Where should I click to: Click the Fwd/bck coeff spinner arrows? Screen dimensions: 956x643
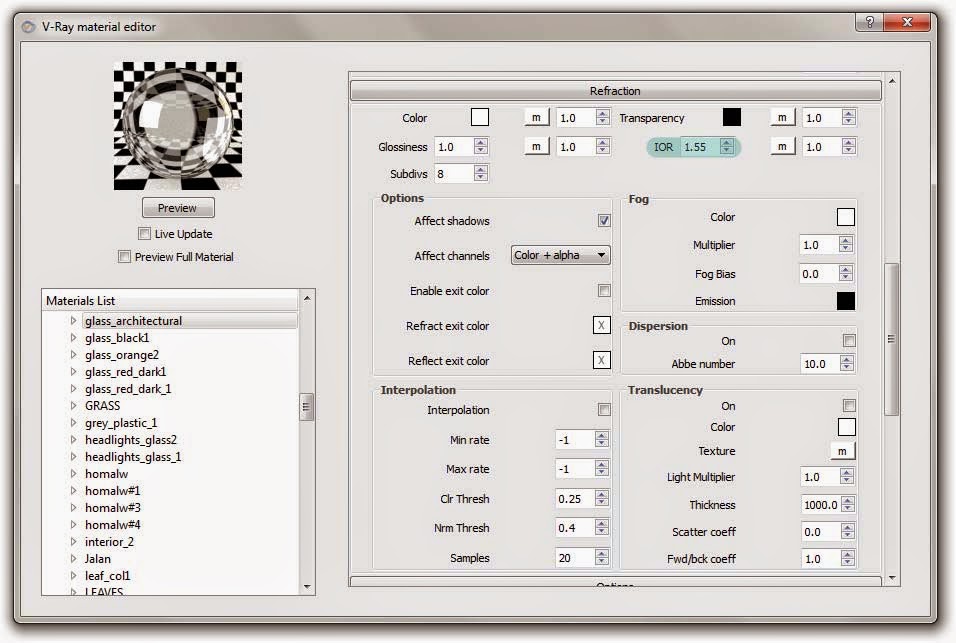tap(847, 558)
